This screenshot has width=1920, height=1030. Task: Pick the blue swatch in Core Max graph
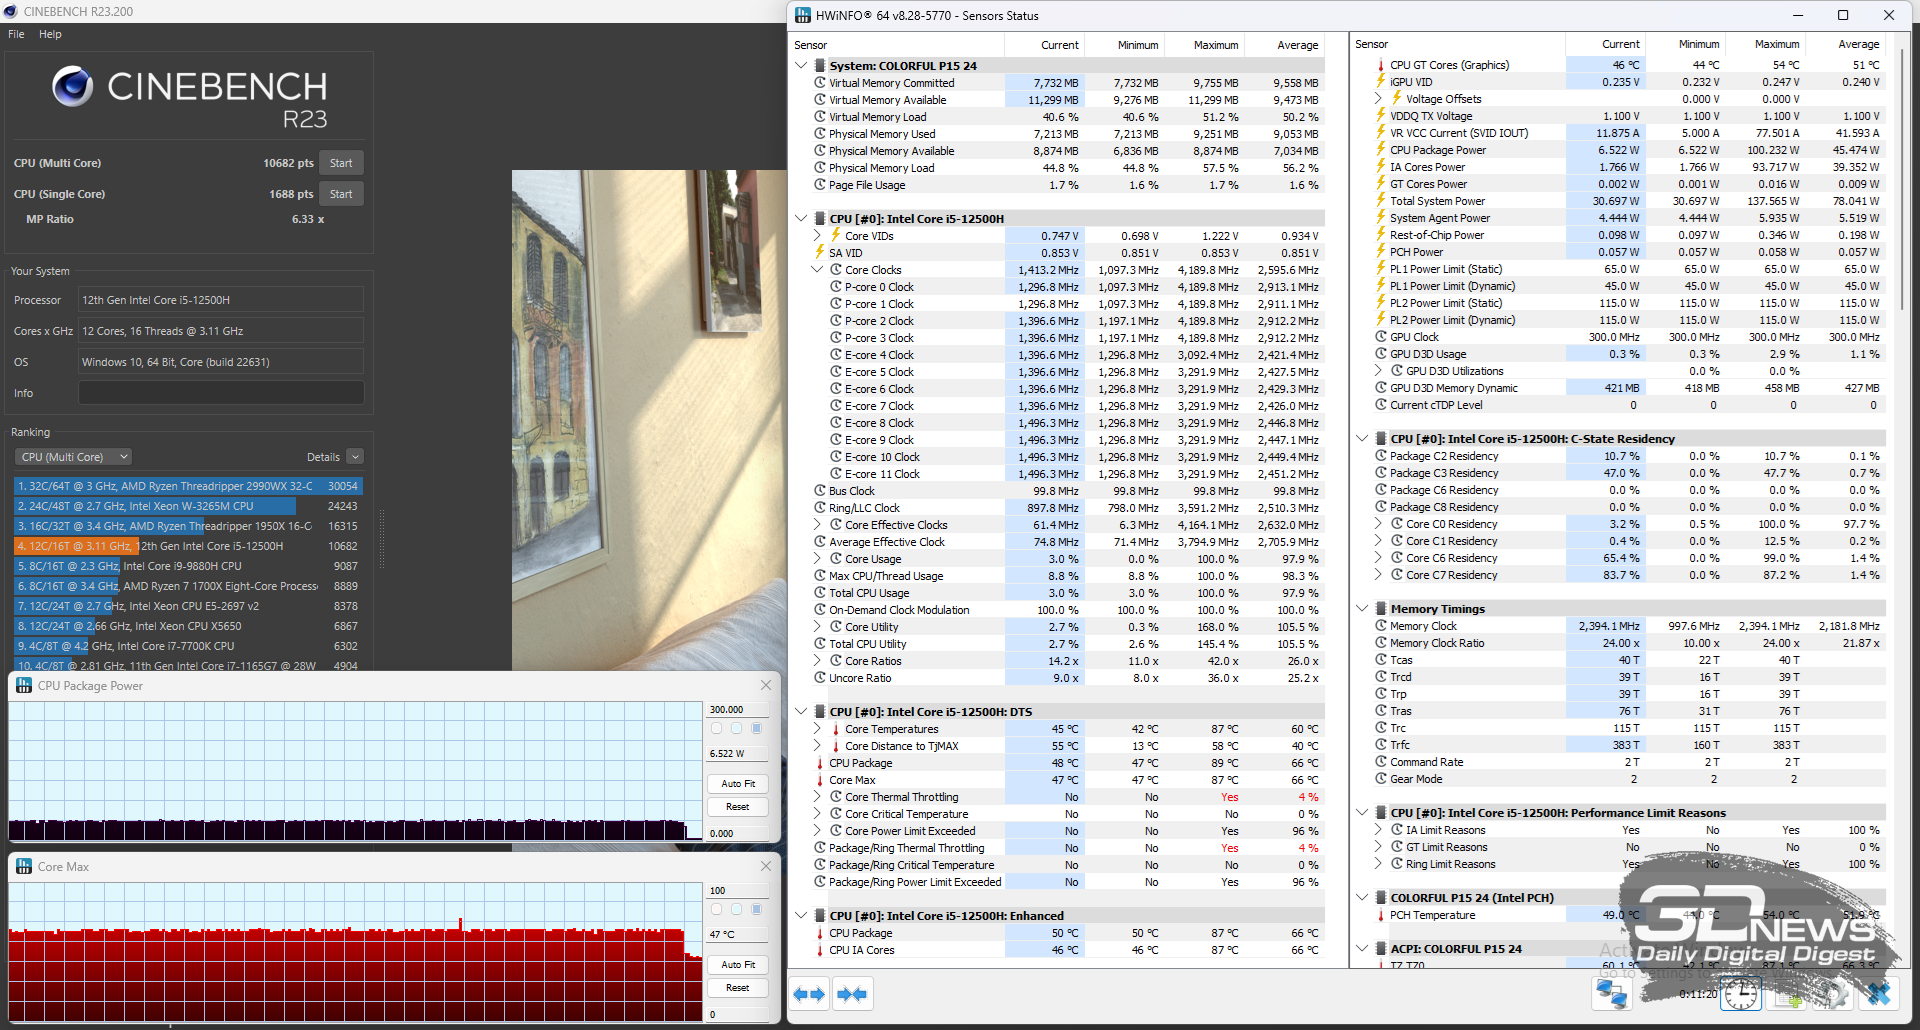tap(756, 909)
